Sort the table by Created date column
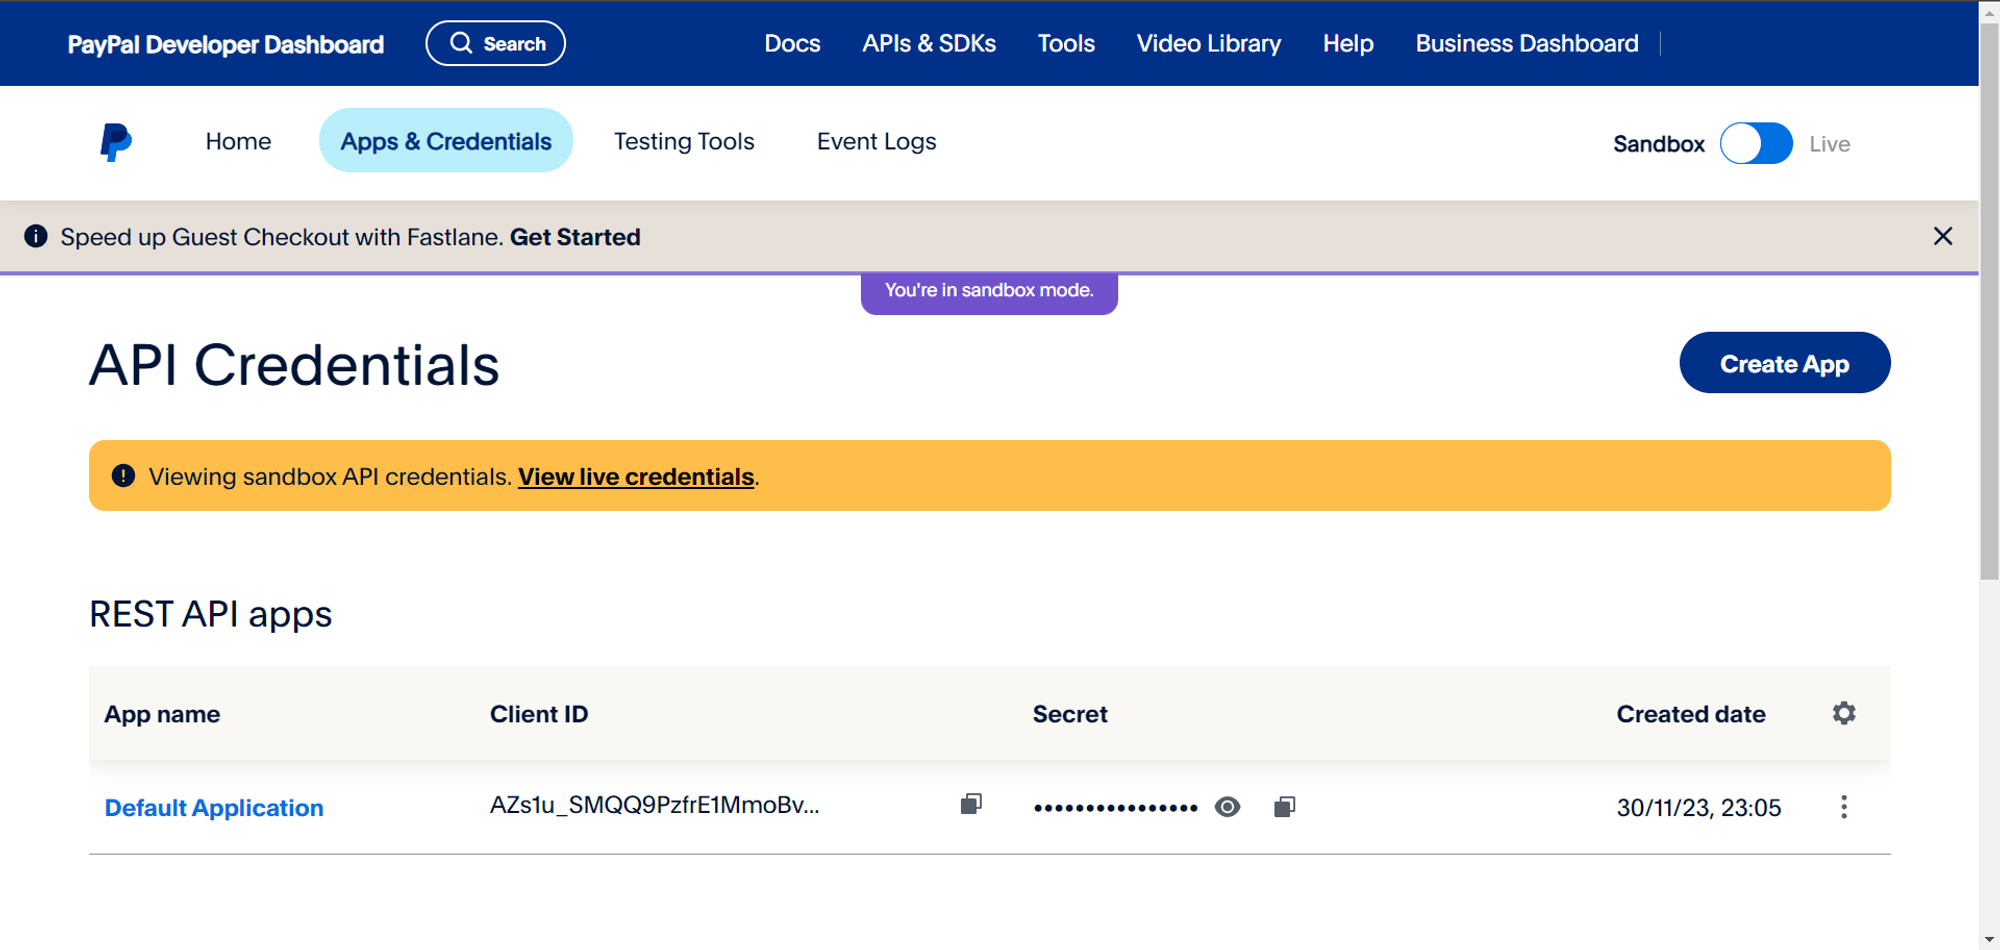The width and height of the screenshot is (2000, 950). [1690, 713]
